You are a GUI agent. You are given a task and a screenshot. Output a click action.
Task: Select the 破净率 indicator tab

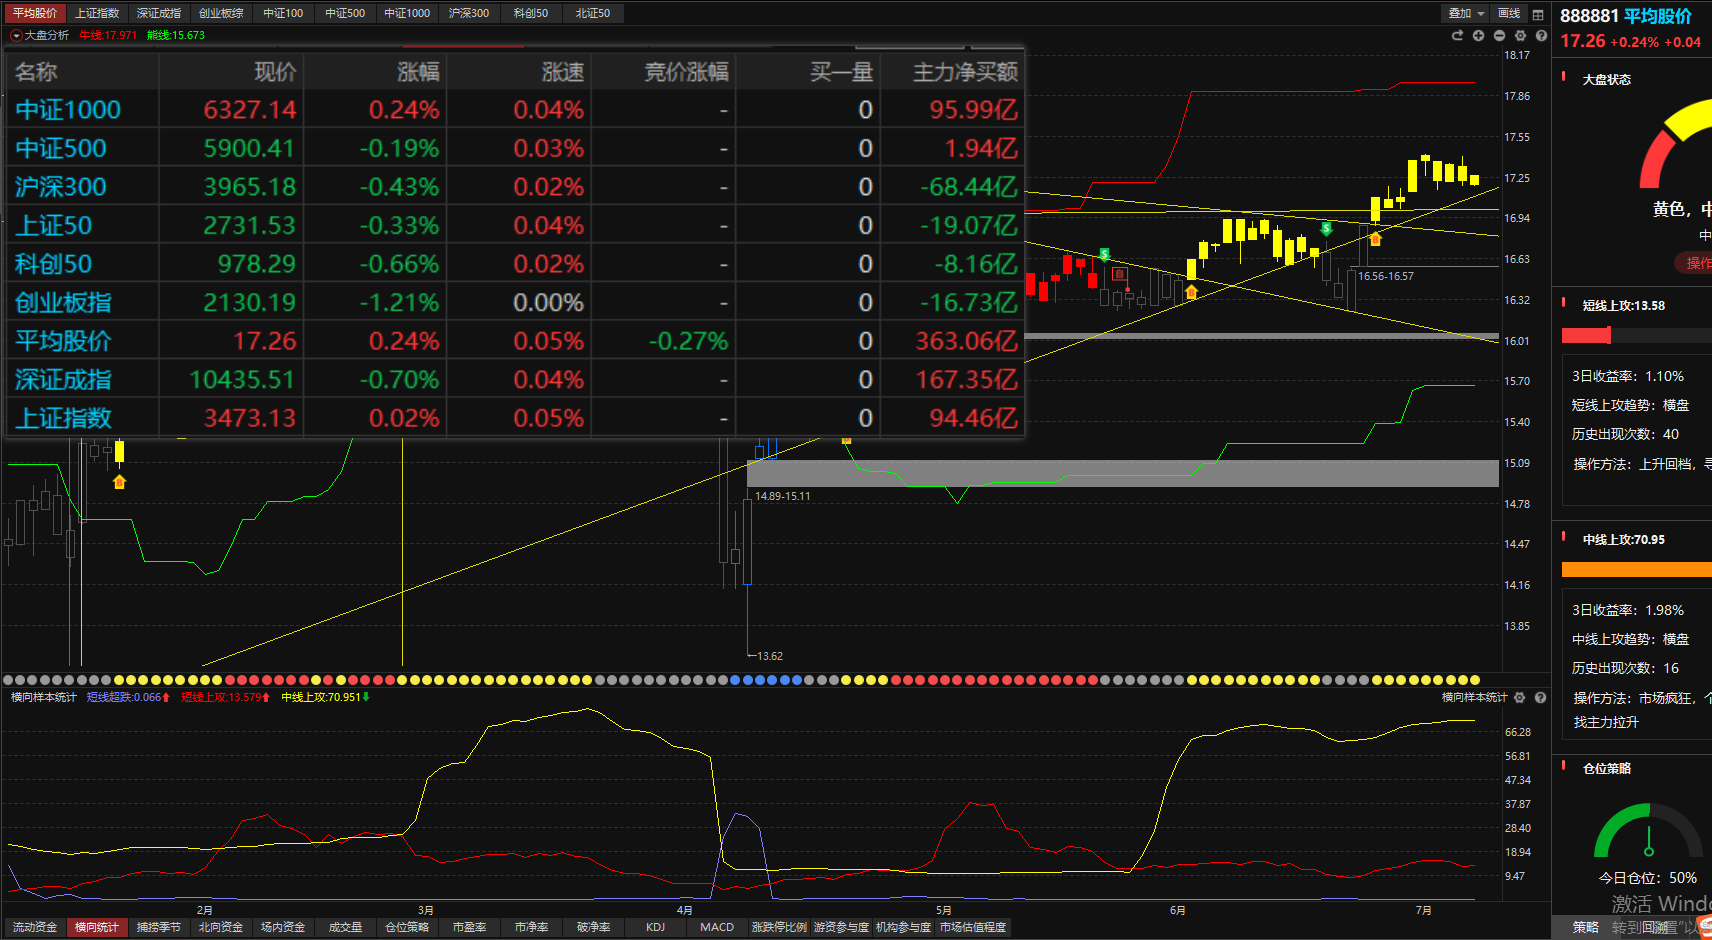pyautogui.click(x=593, y=927)
